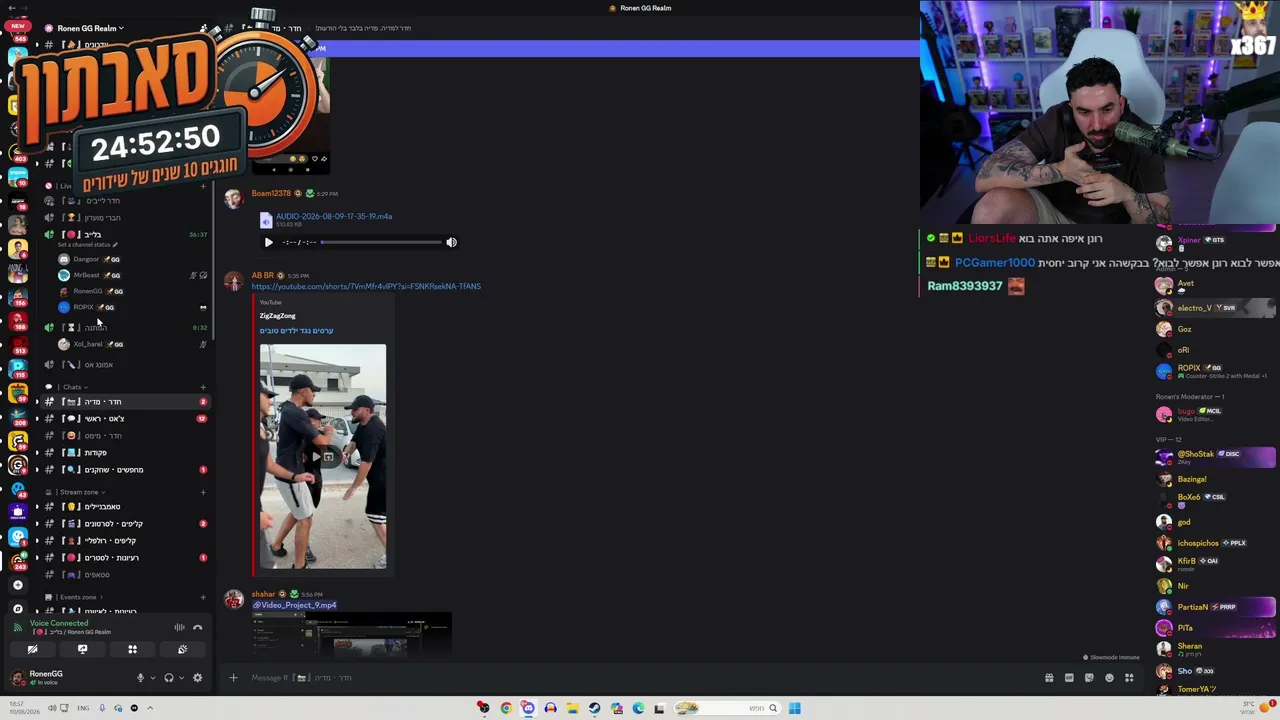The image size is (1280, 720).
Task: Open the רעיונות · לסטרים channel
Action: point(125,558)
